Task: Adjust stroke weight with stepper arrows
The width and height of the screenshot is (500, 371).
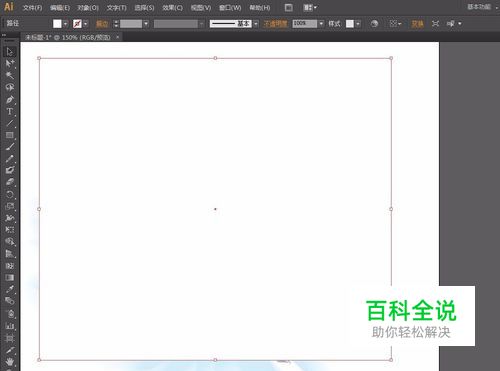Action: pyautogui.click(x=116, y=24)
